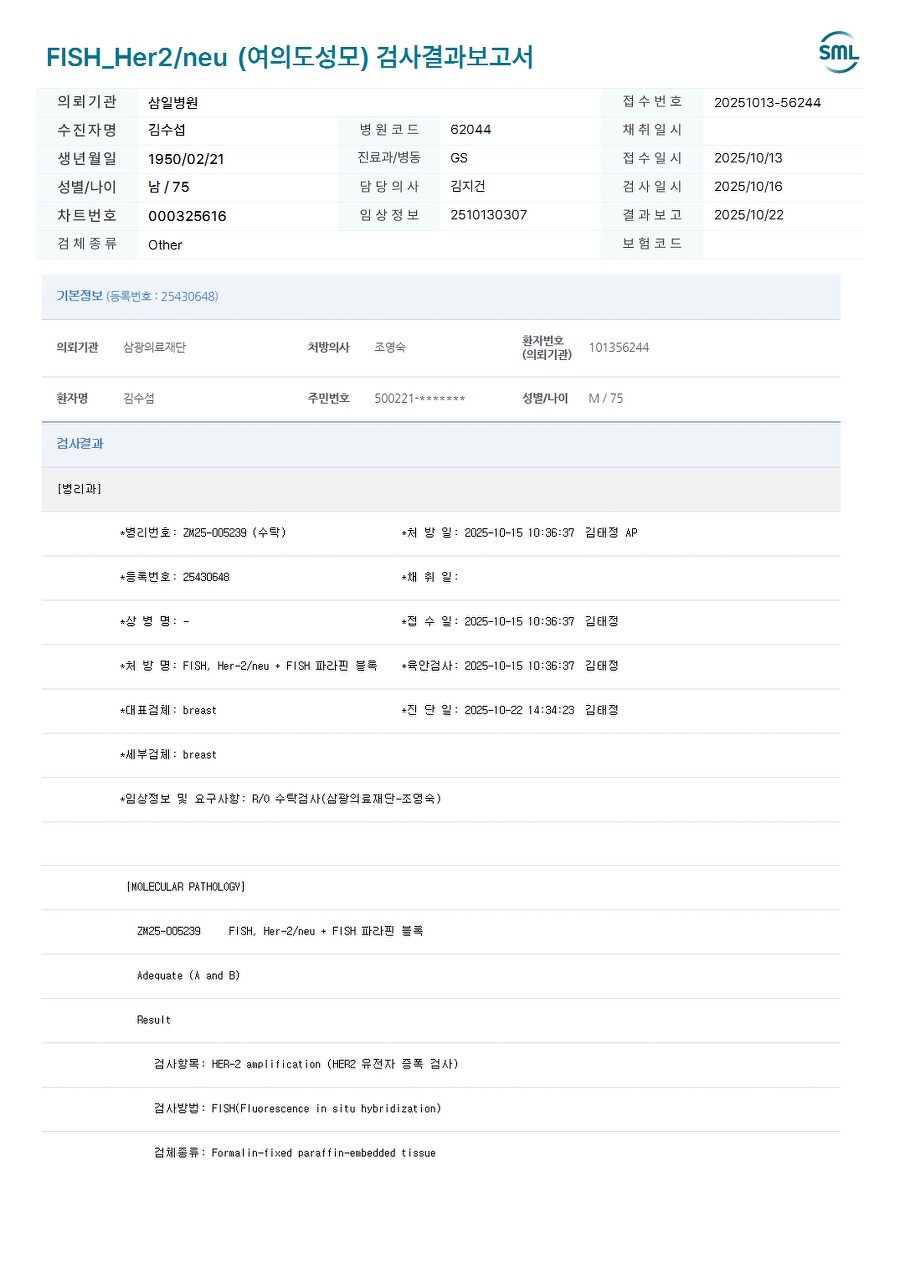Click the SML logo icon

click(839, 52)
